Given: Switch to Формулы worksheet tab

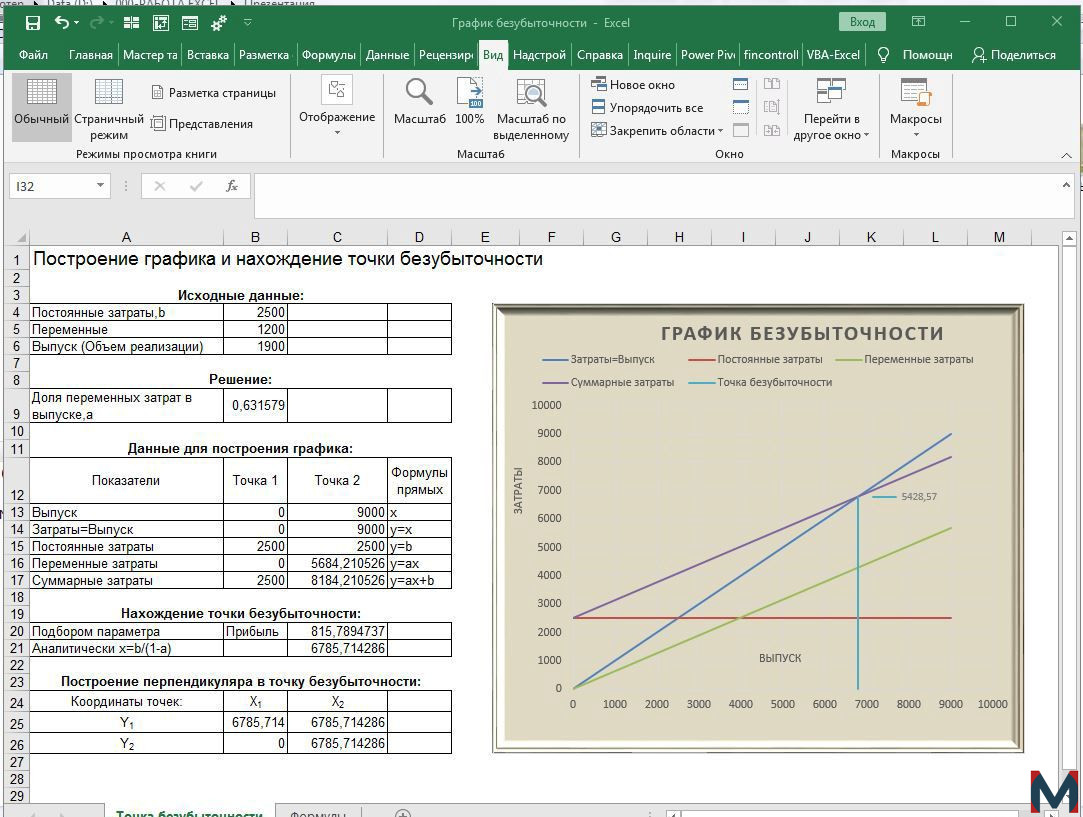Looking at the screenshot, I should tap(317, 813).
